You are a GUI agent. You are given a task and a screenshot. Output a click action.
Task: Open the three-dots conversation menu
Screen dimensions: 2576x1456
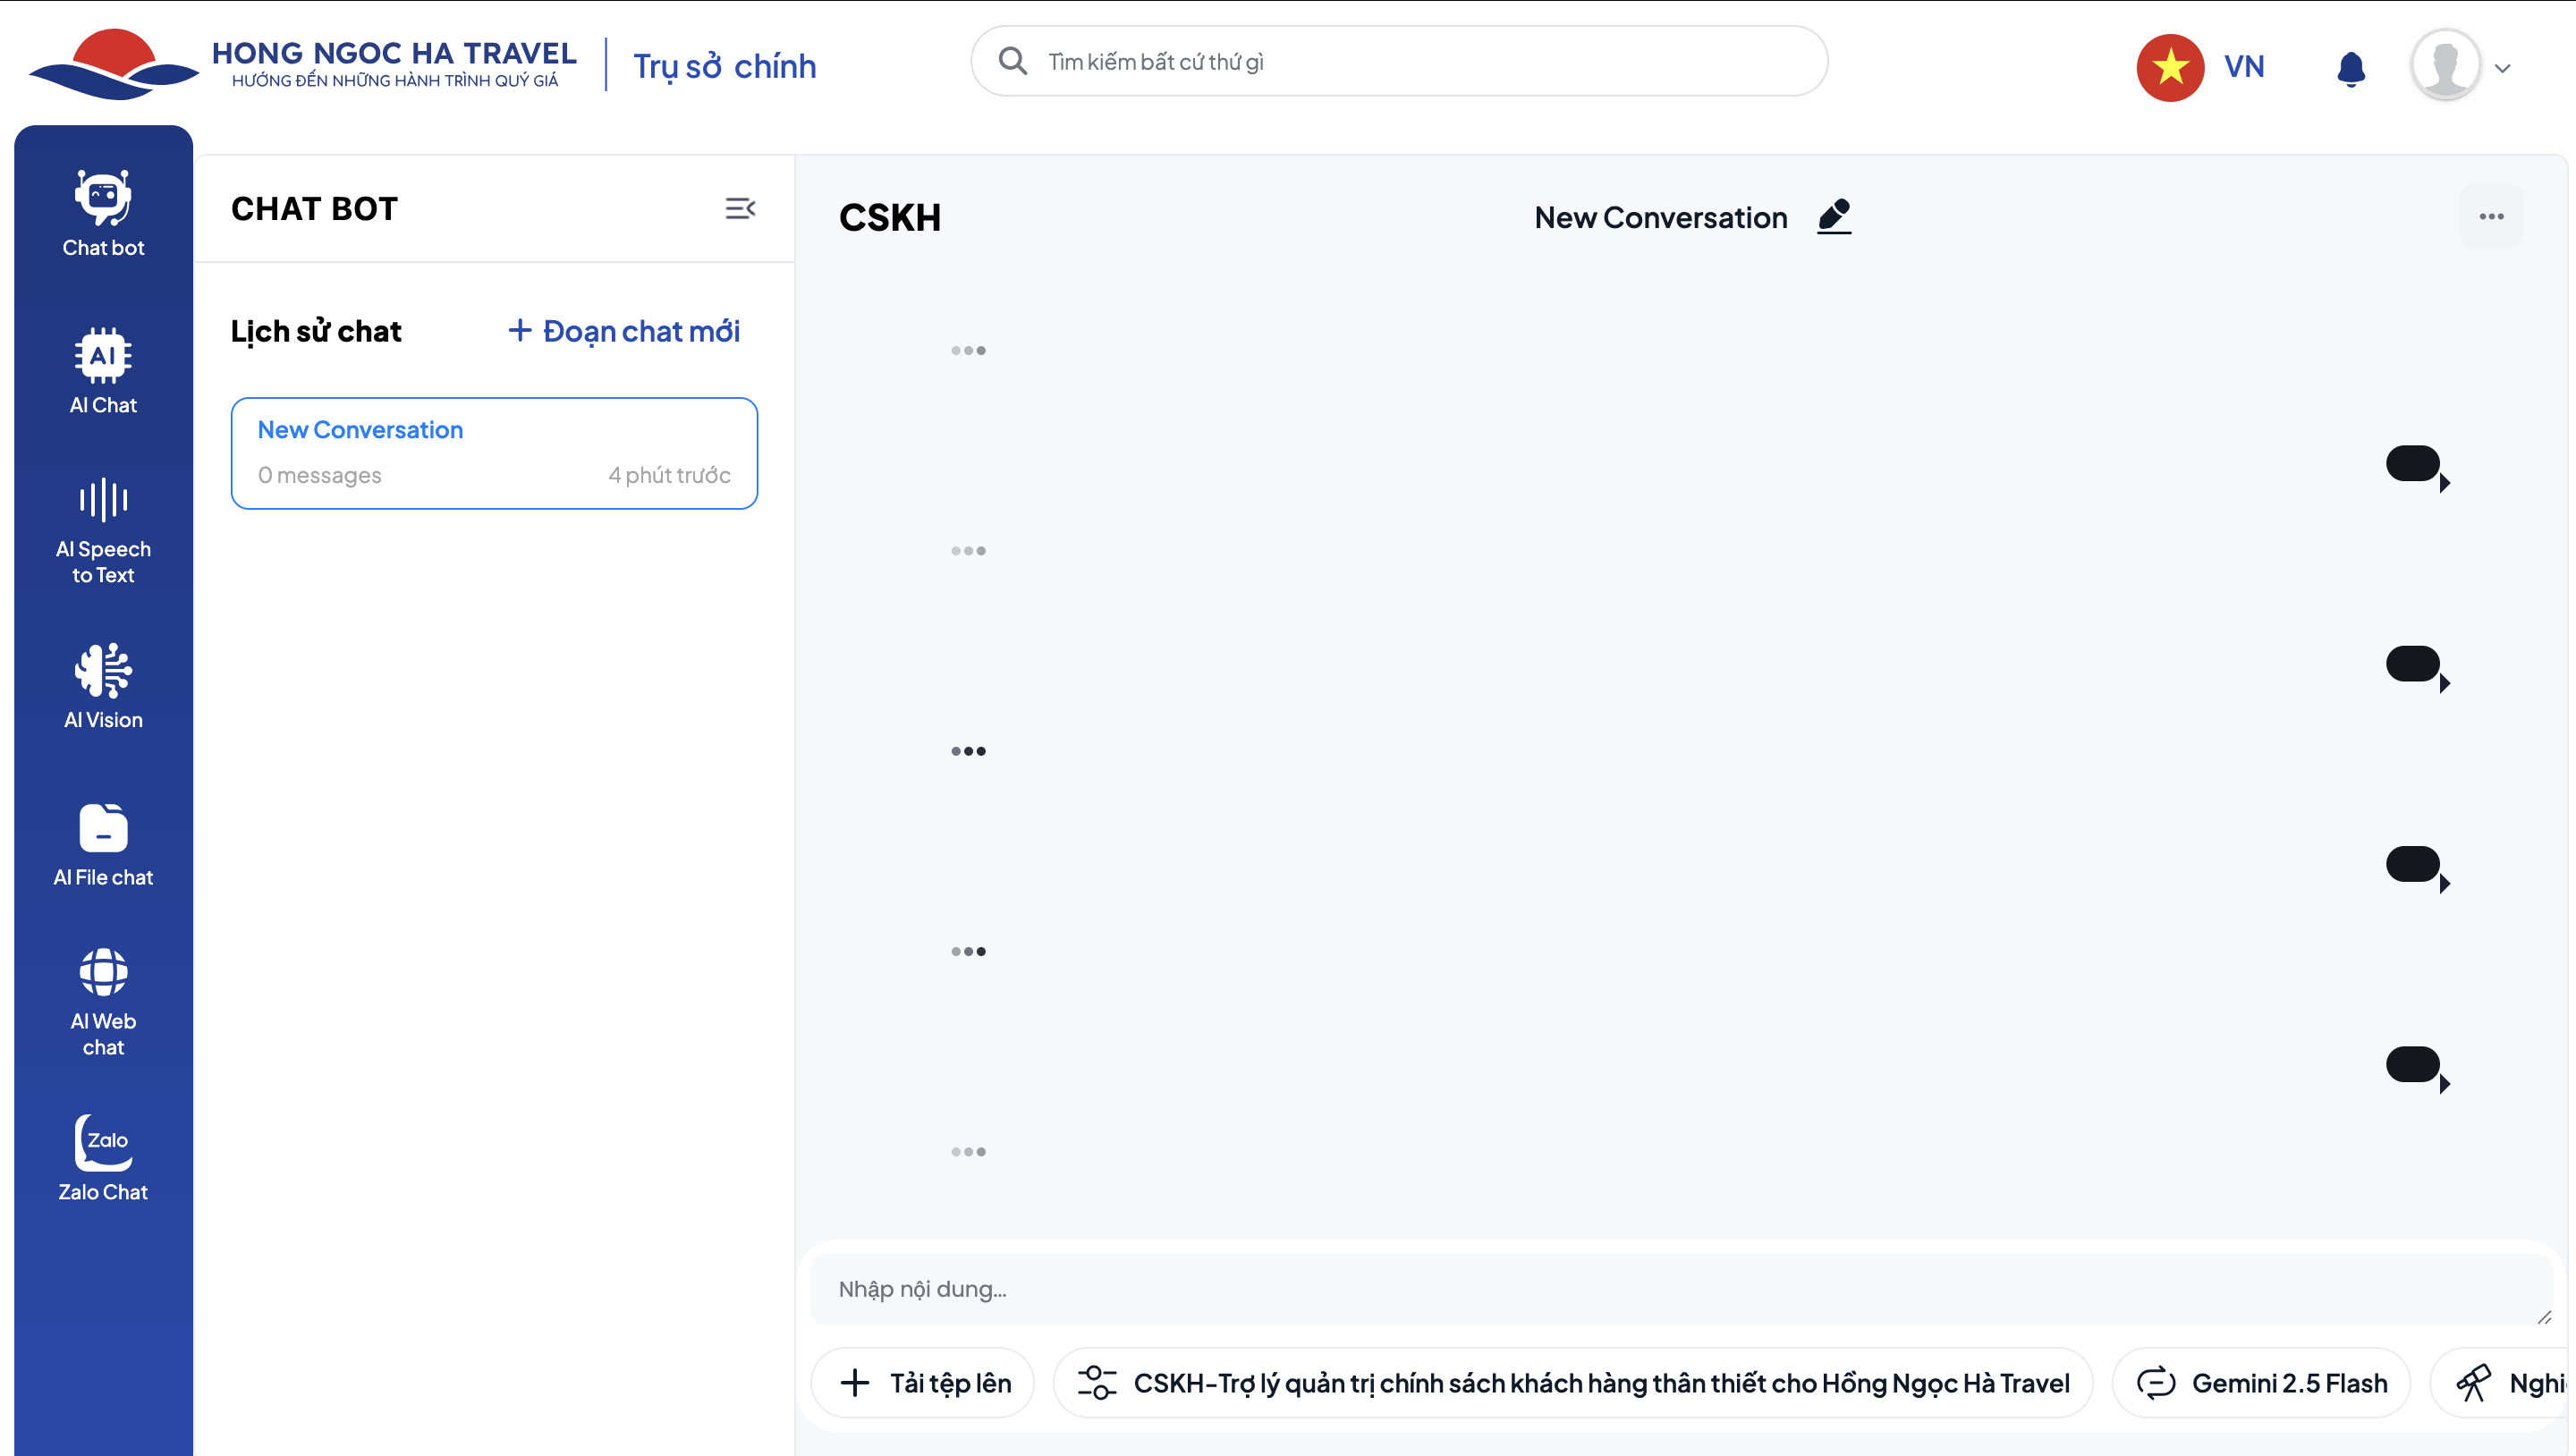point(2491,216)
